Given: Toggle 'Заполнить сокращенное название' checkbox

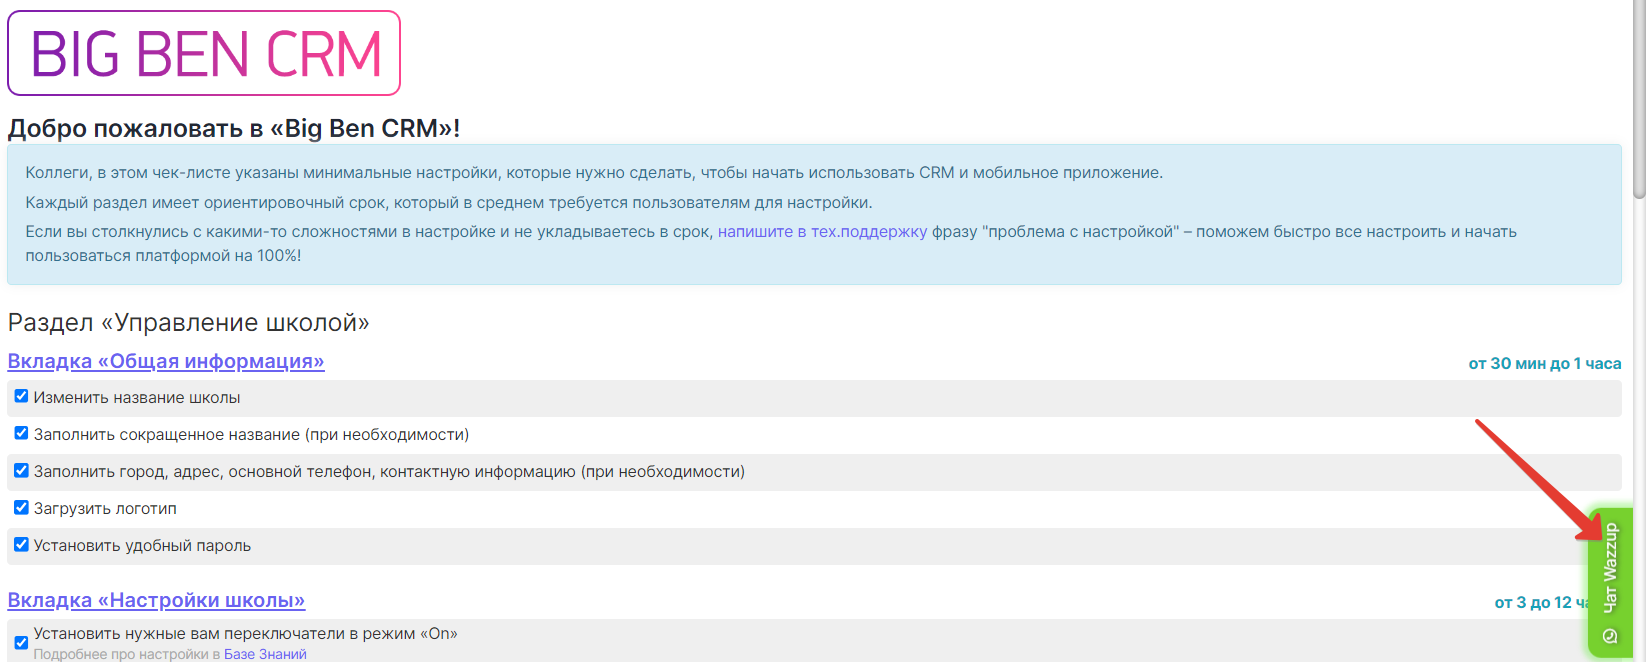Looking at the screenshot, I should 21,433.
